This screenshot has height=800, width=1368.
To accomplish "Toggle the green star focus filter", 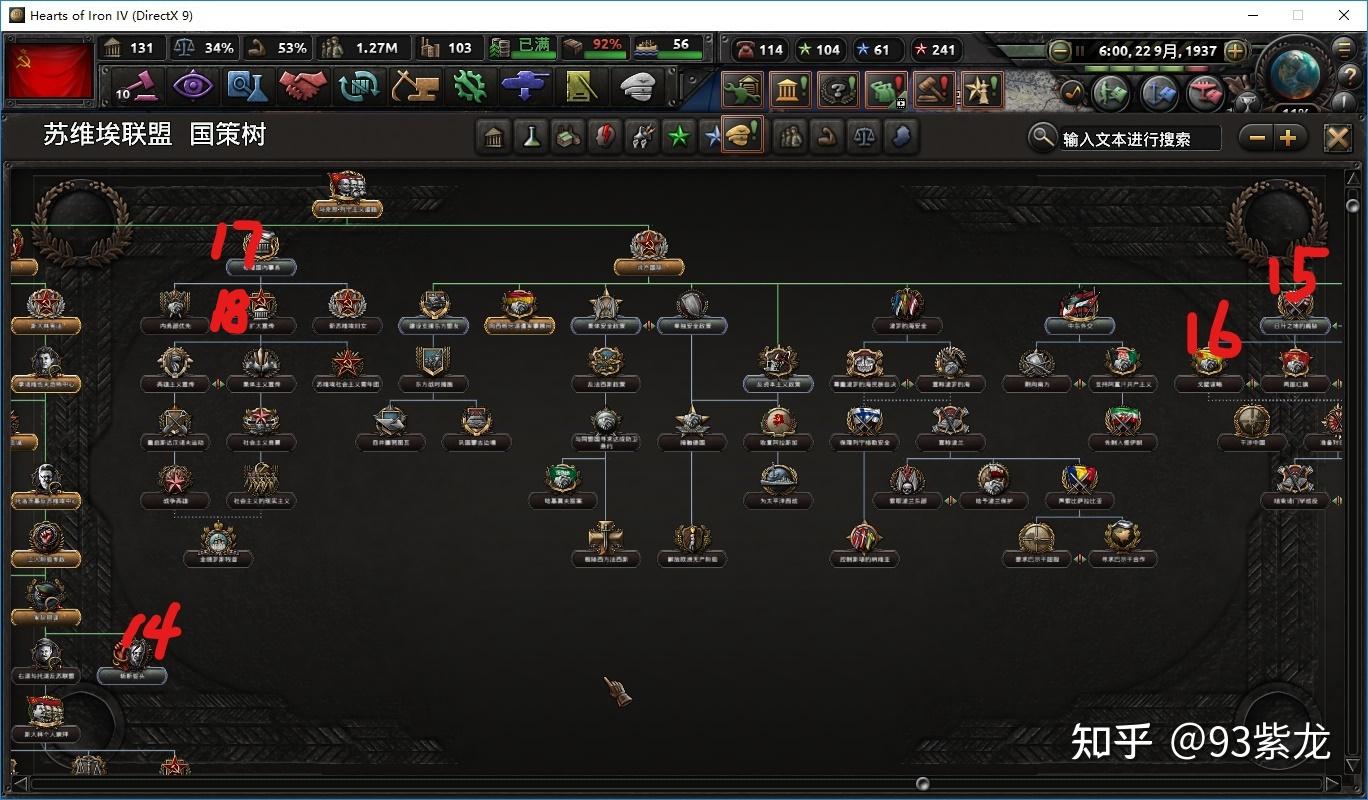I will pyautogui.click(x=679, y=137).
